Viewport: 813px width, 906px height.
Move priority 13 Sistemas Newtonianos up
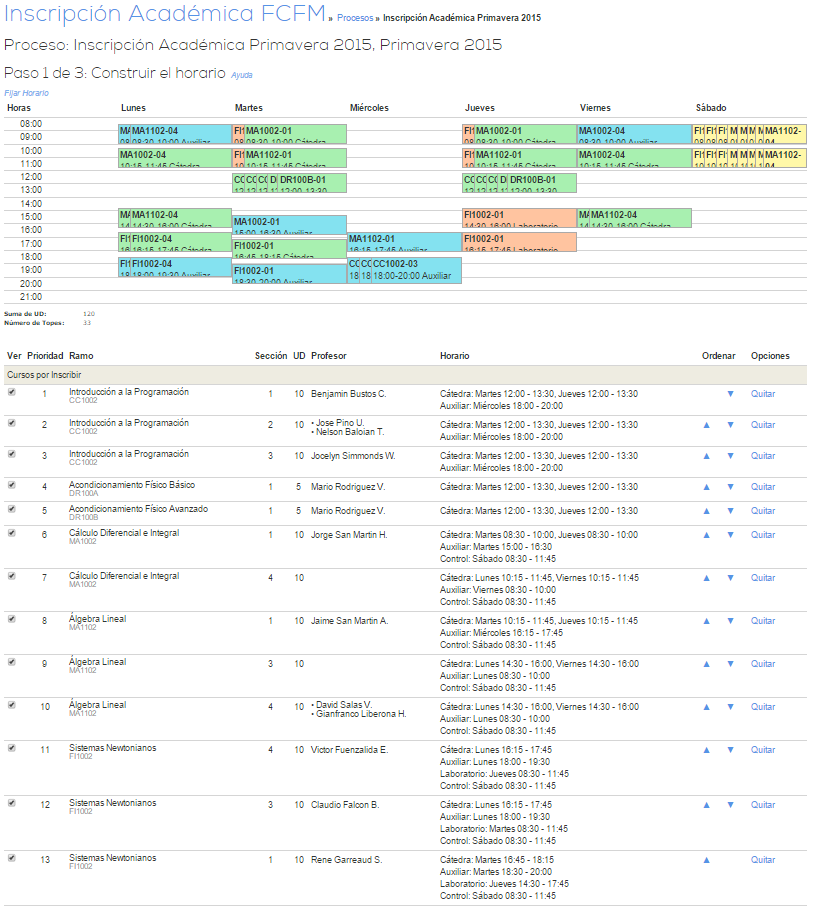point(706,860)
